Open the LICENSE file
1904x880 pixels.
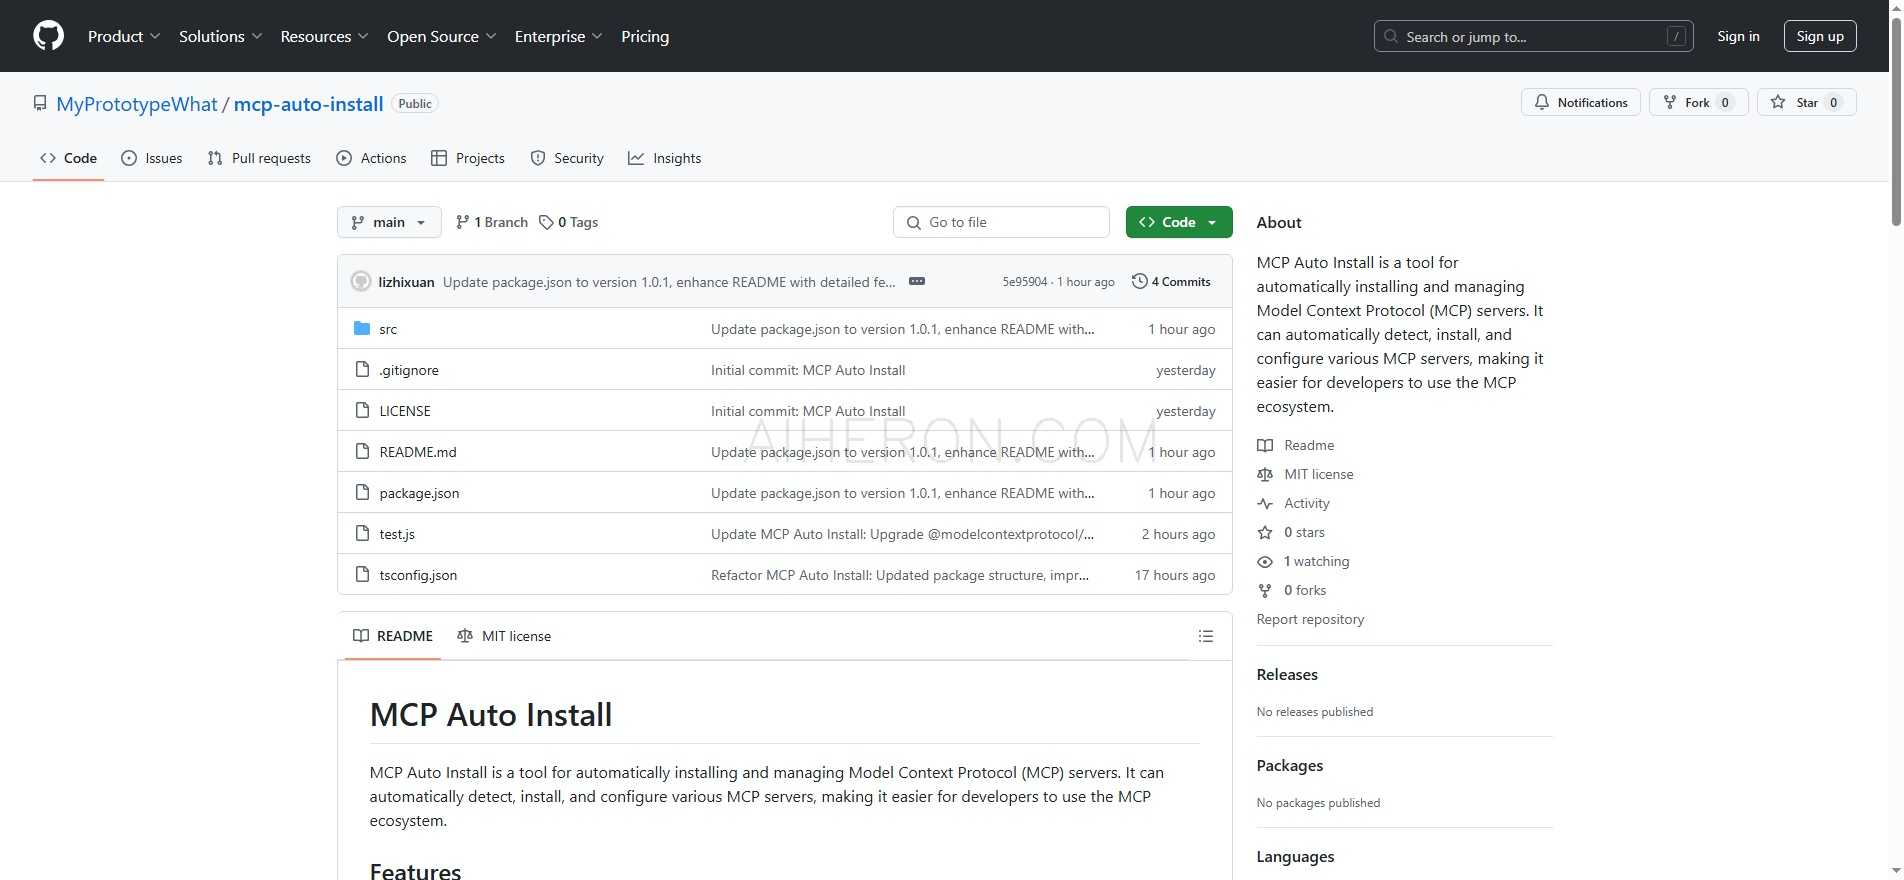[x=405, y=411]
